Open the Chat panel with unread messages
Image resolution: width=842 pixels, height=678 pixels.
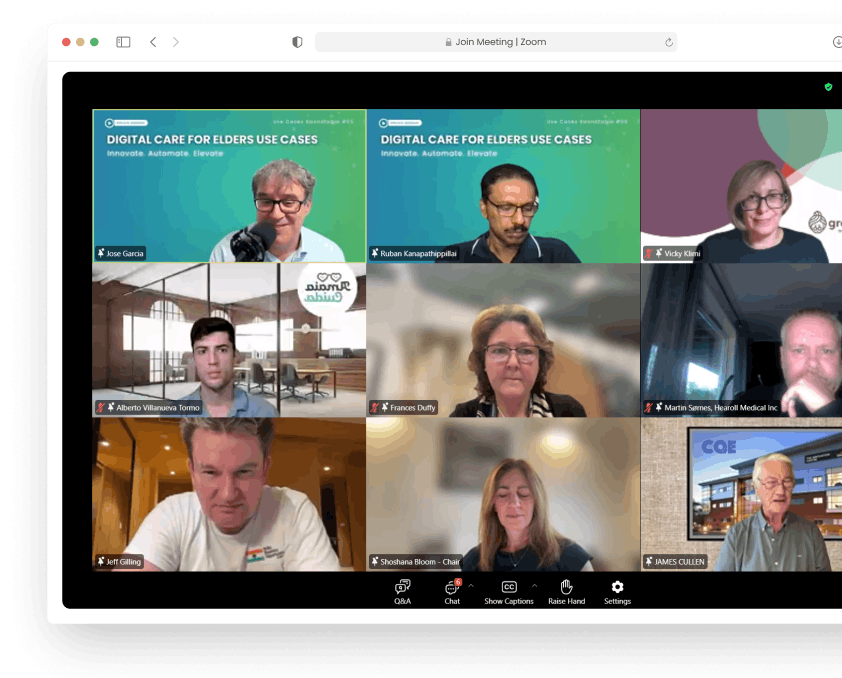pyautogui.click(x=452, y=590)
